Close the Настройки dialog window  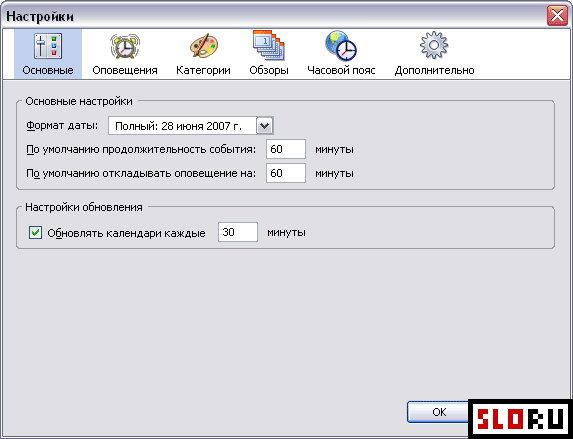557,16
